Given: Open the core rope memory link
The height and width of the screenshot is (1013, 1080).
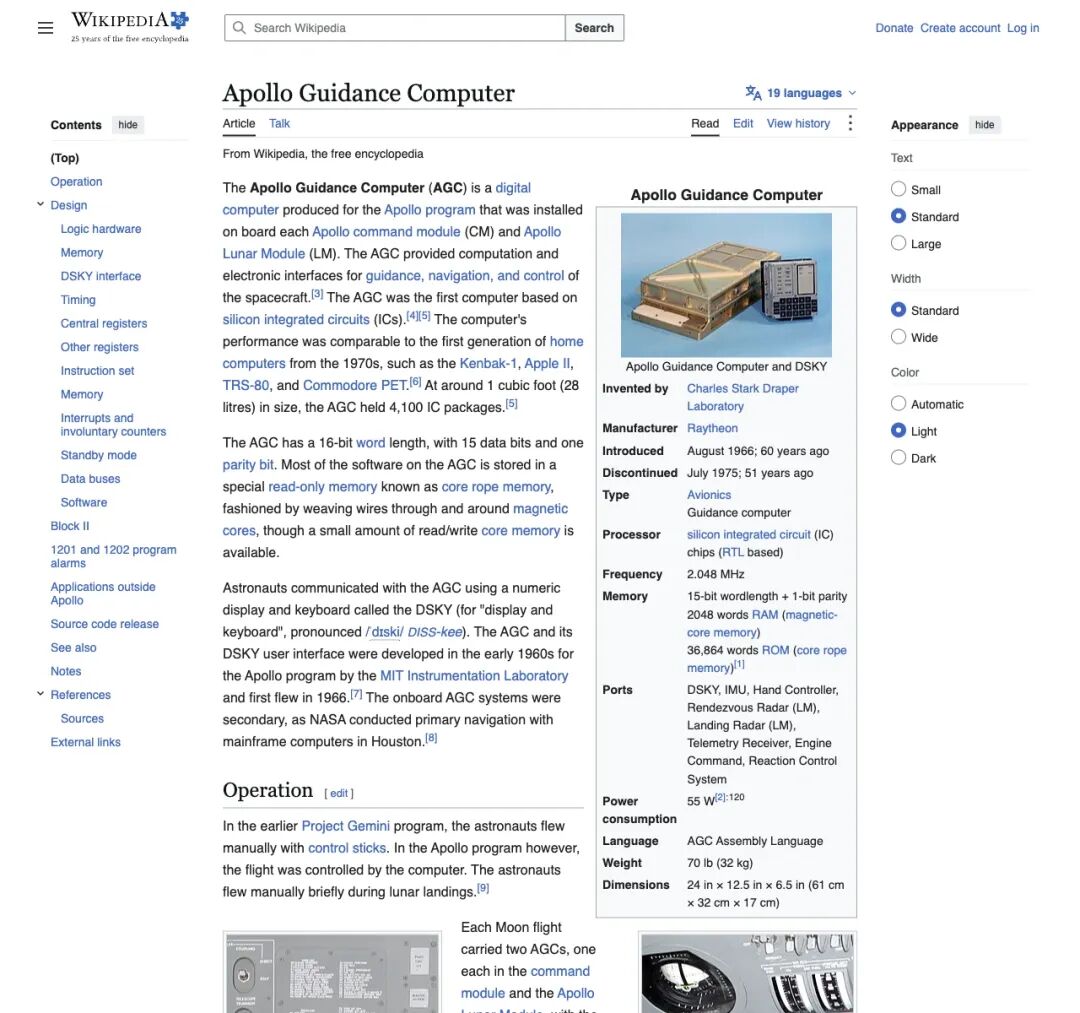Looking at the screenshot, I should pos(496,486).
